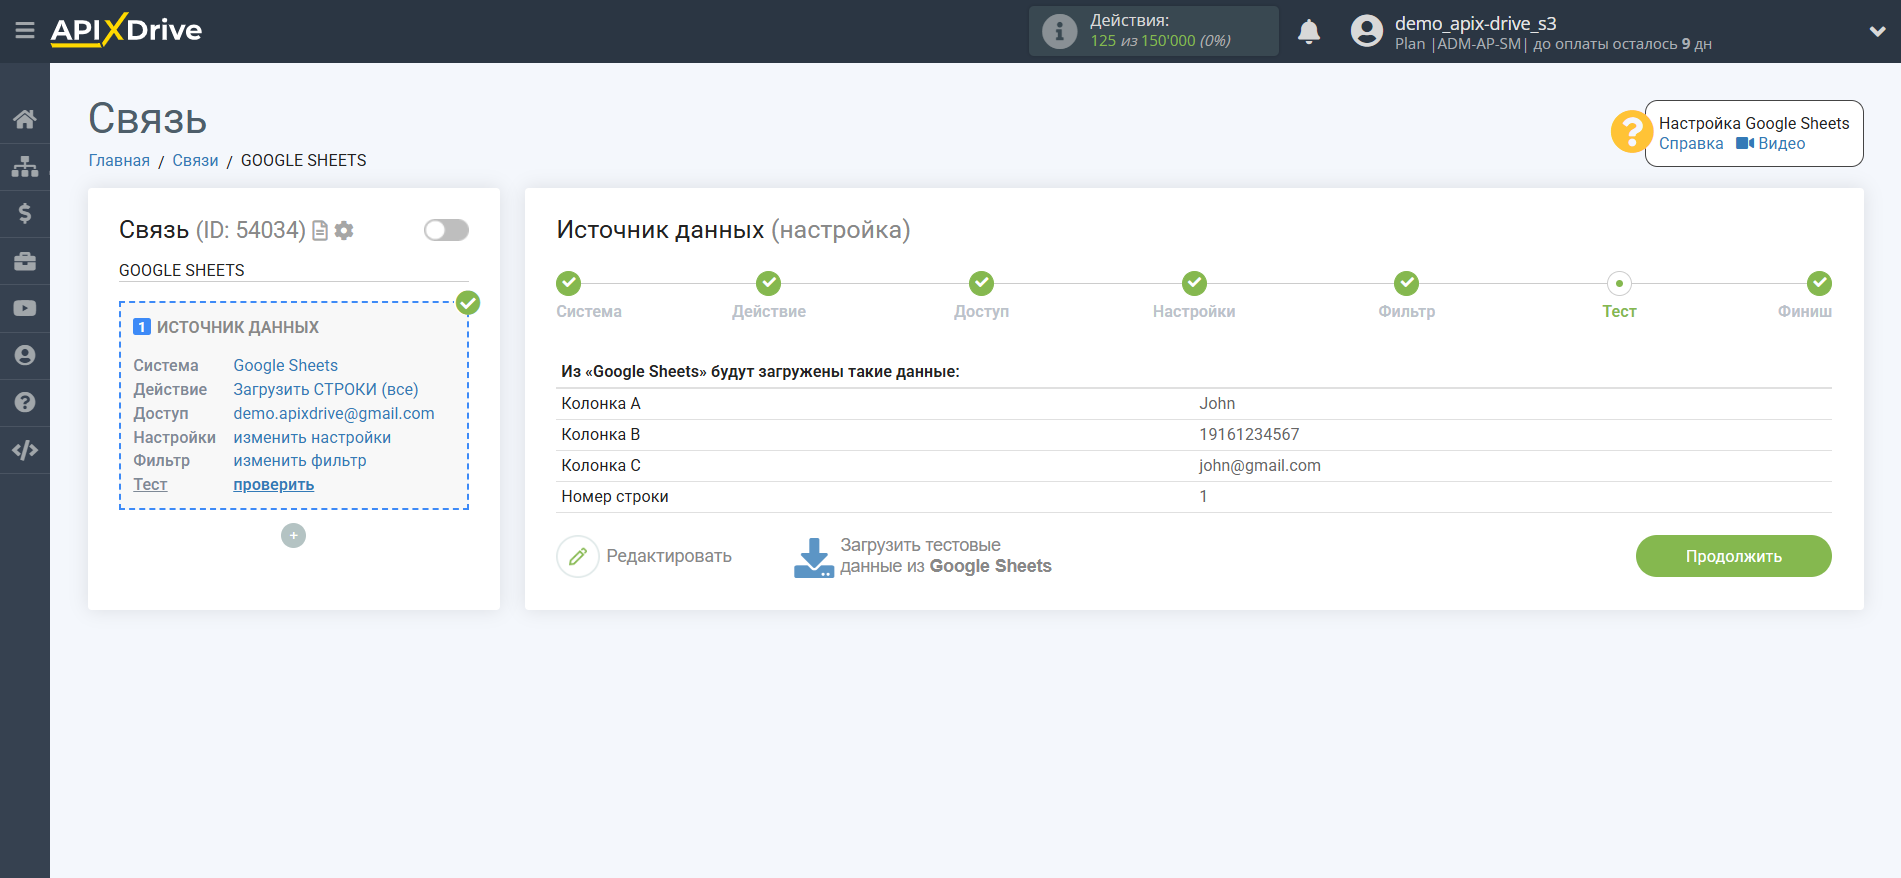The image size is (1901, 878).
Task: Click the connection notes document icon
Action: click(x=320, y=231)
